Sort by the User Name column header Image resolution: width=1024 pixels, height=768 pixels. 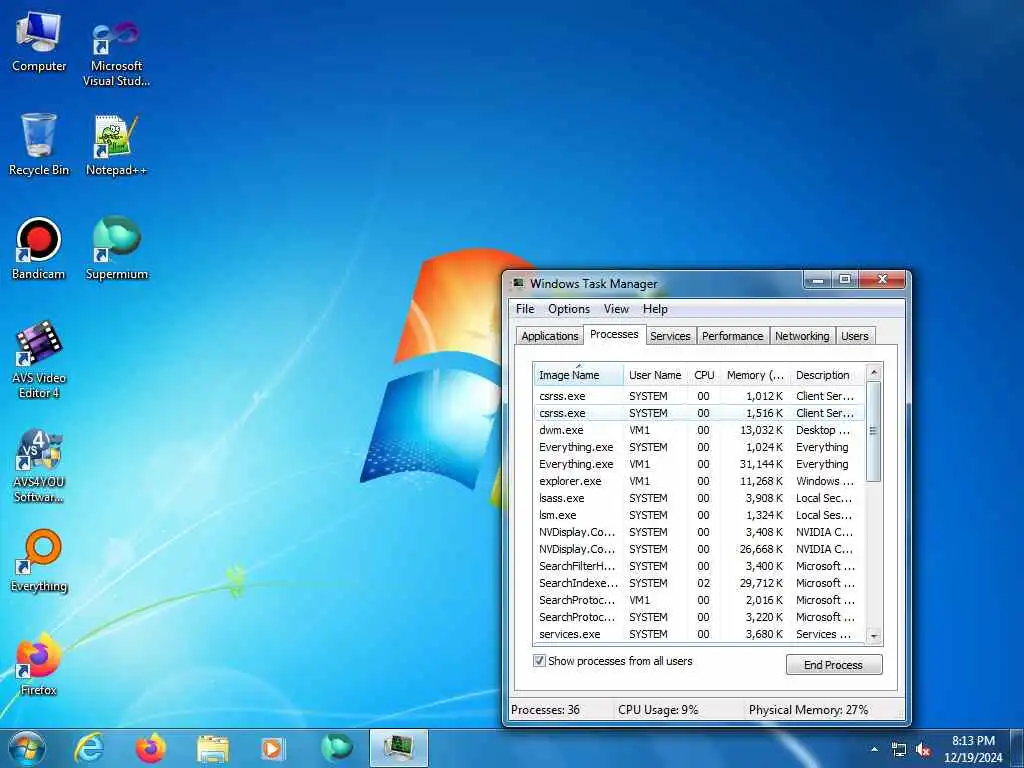coord(655,375)
